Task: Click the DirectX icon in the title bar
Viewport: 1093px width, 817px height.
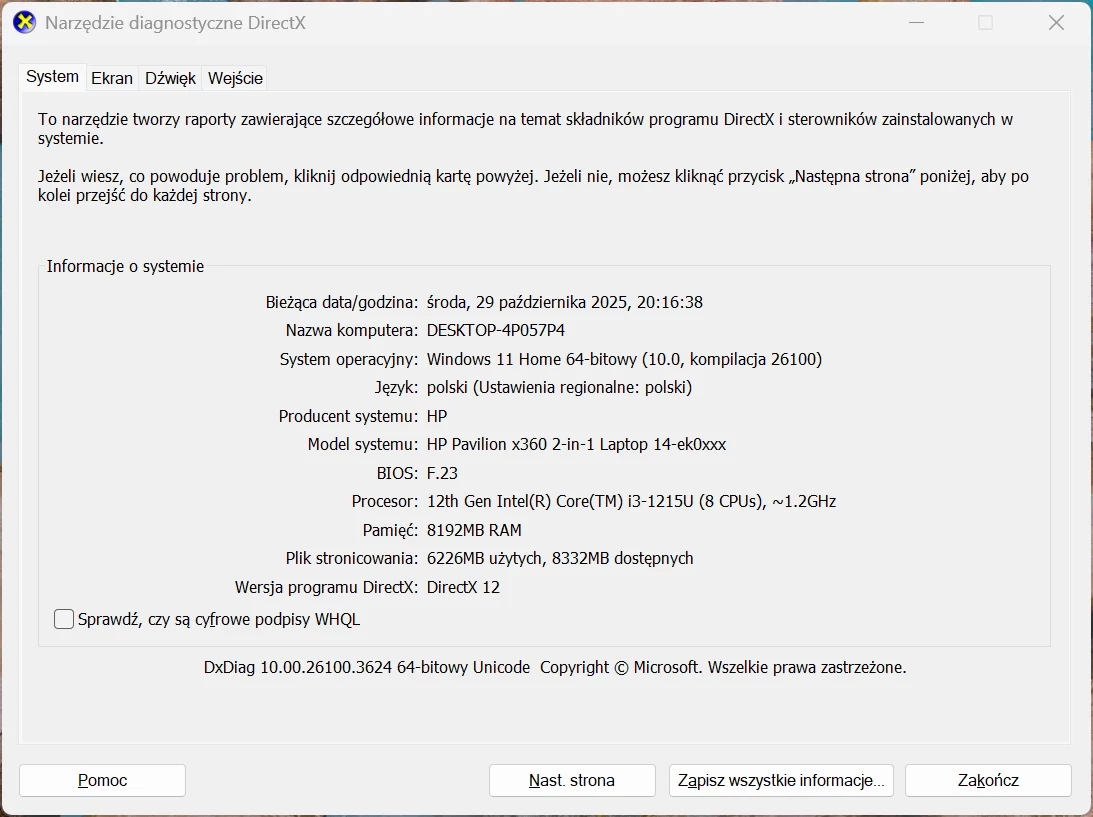Action: pos(25,23)
